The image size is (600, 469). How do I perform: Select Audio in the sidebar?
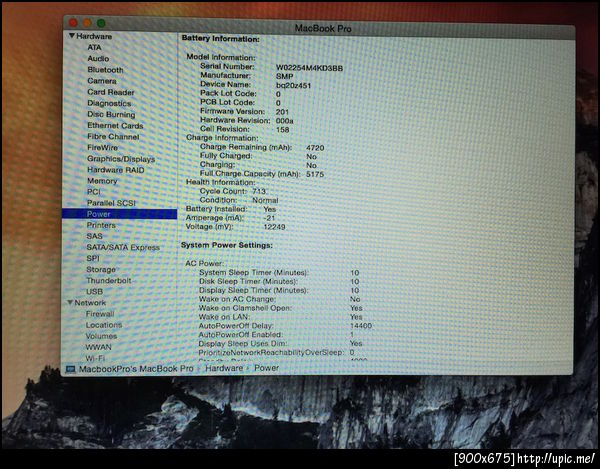pos(98,59)
